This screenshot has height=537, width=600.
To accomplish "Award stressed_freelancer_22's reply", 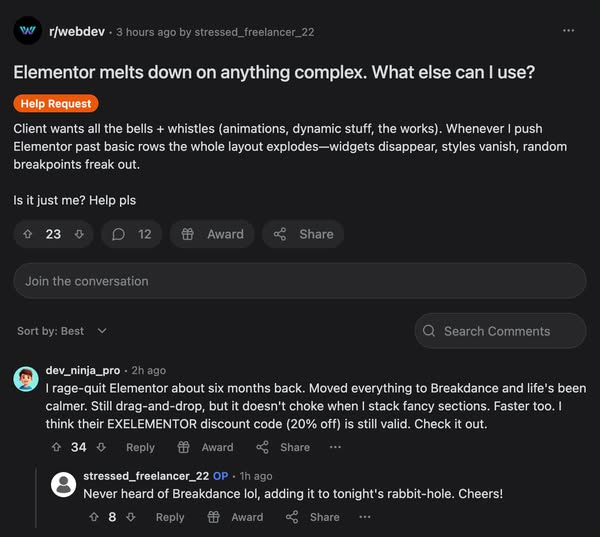I will click(x=235, y=517).
